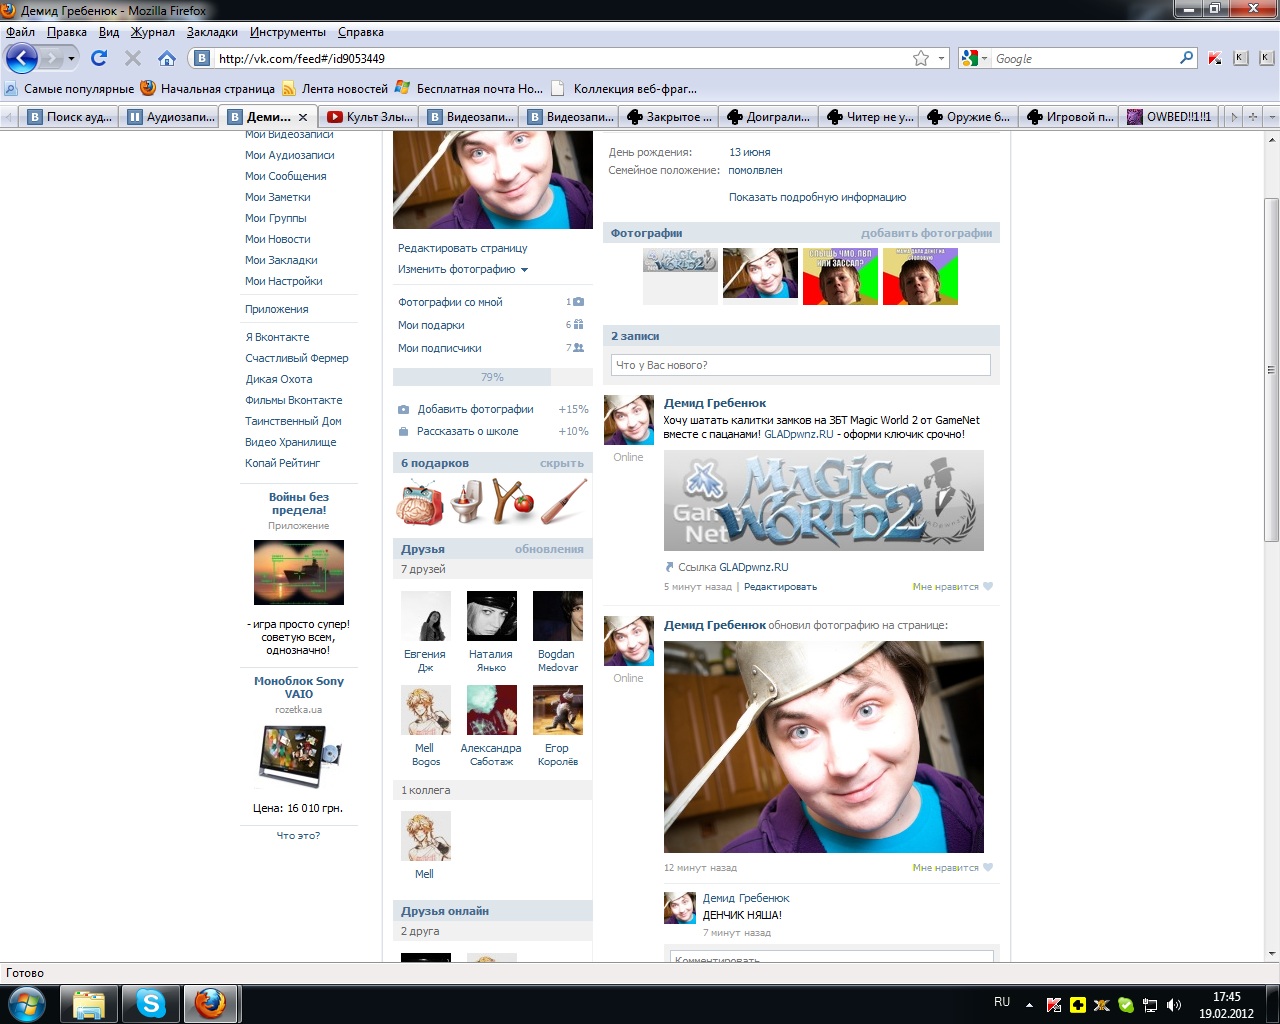Click the heart icon beside Magic World post

coord(988,587)
